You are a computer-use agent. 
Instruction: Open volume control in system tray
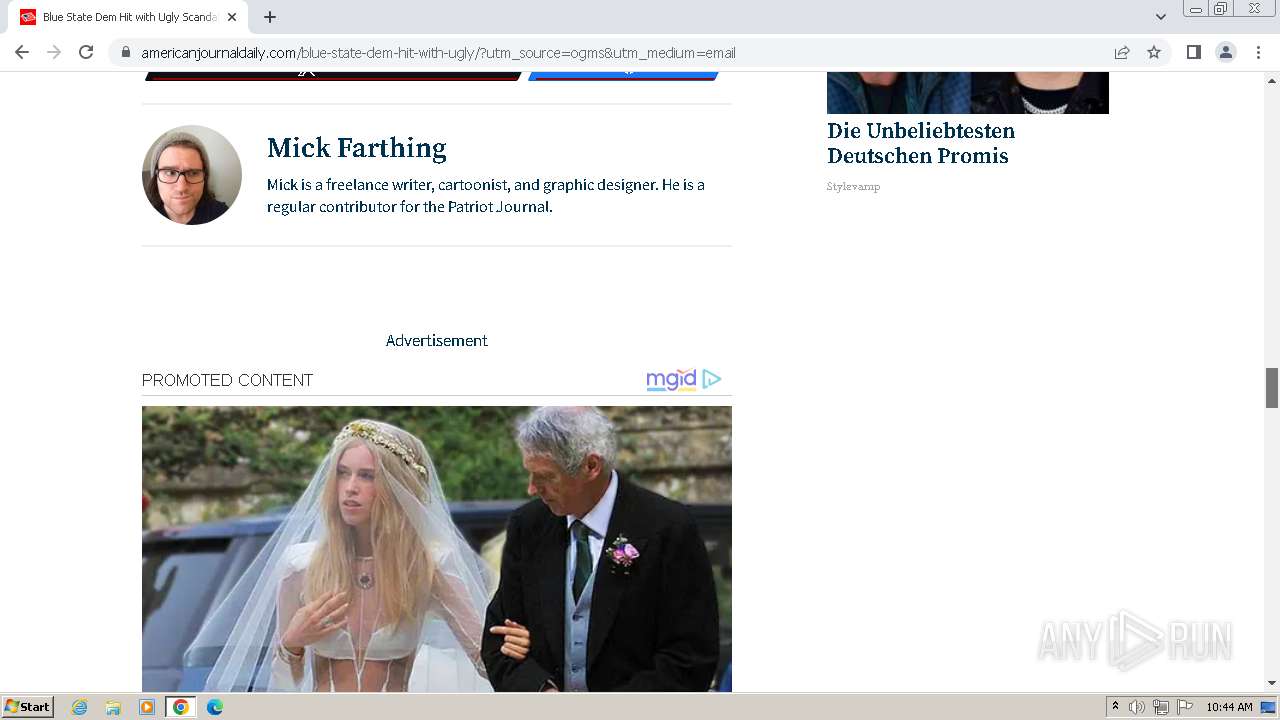point(1137,707)
